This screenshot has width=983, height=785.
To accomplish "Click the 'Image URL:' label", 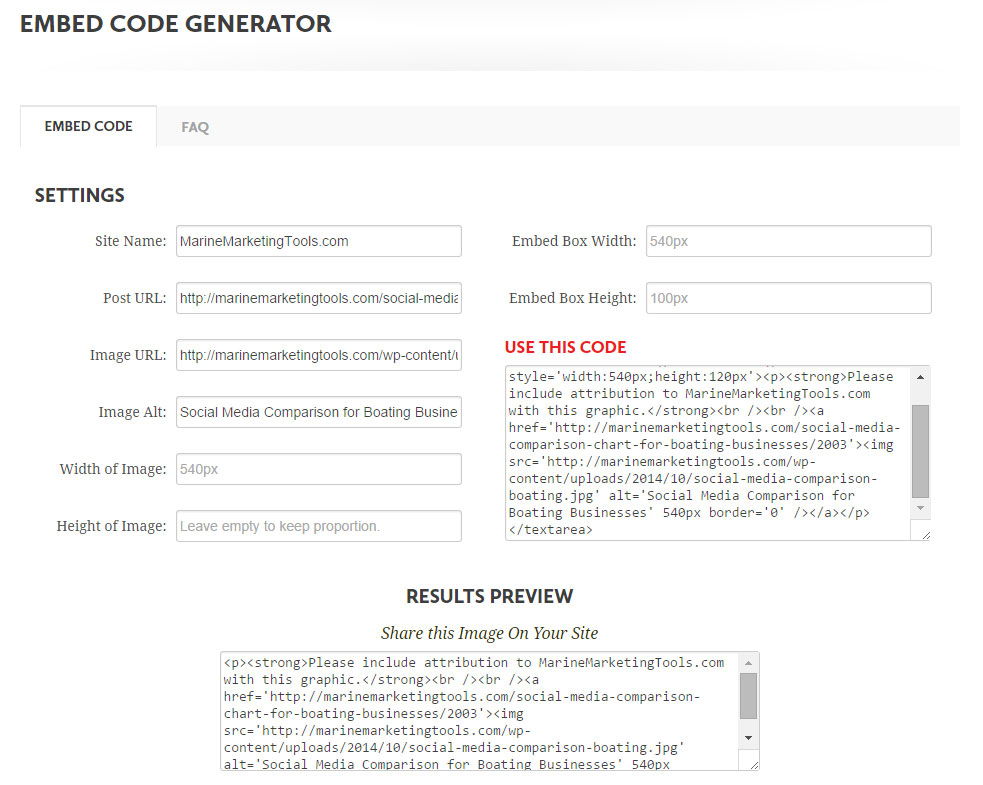I will (128, 355).
